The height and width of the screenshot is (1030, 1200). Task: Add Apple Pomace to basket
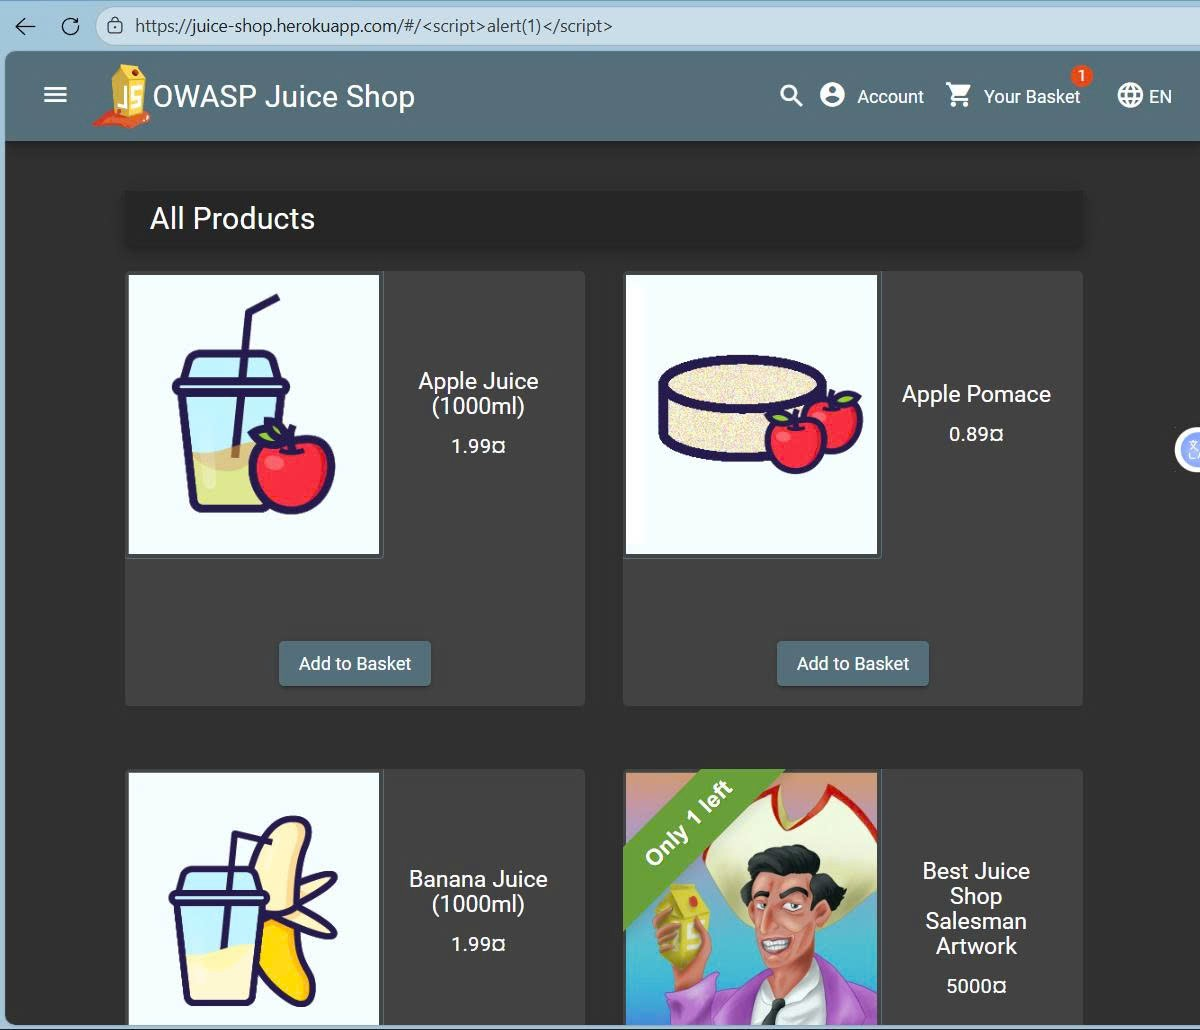pyautogui.click(x=853, y=663)
